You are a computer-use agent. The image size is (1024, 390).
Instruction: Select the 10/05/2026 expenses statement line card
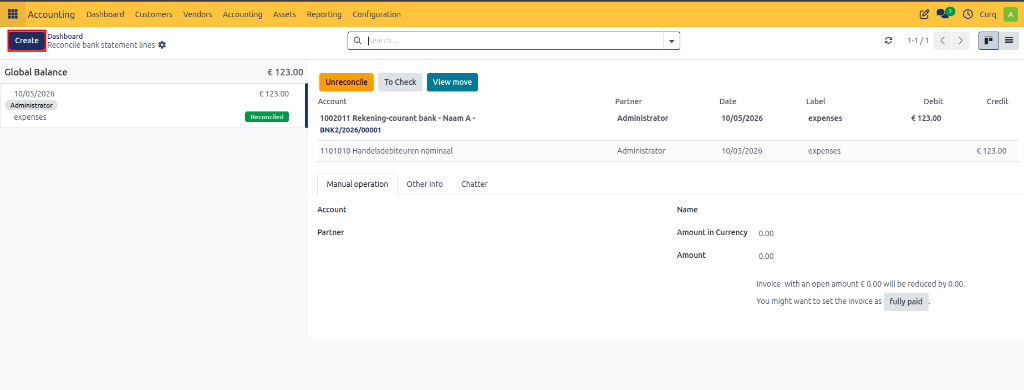point(153,105)
